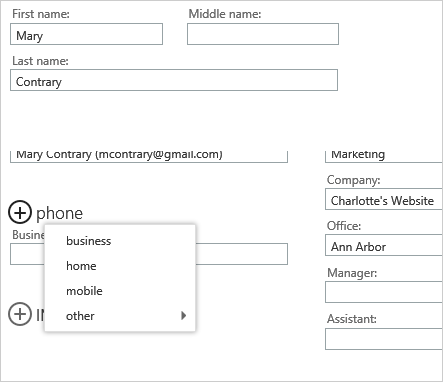This screenshot has height=382, width=443.
Task: Click the empty Middle name field
Action: click(263, 34)
